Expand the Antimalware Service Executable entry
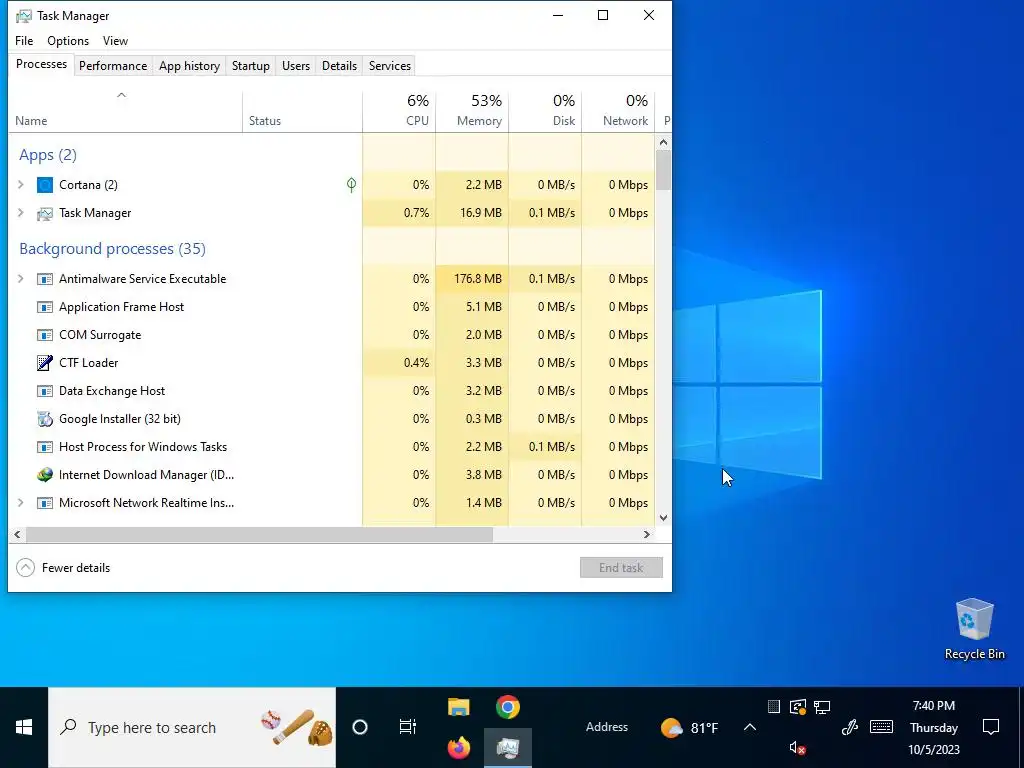The height and width of the screenshot is (768, 1024). (x=20, y=279)
